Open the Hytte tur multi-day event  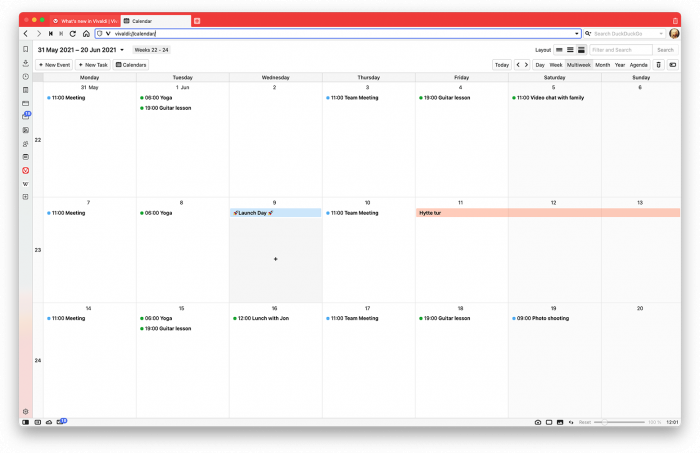(x=548, y=213)
